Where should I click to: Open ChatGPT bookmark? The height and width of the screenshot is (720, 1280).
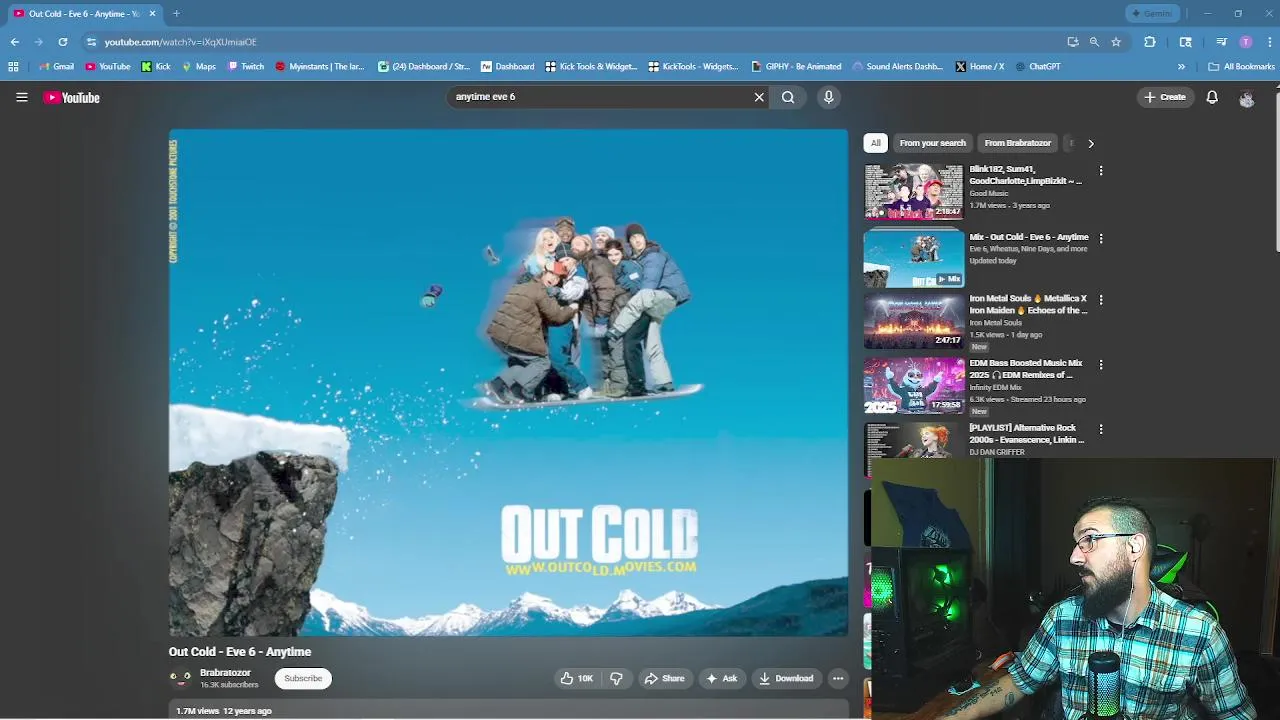click(x=1038, y=67)
